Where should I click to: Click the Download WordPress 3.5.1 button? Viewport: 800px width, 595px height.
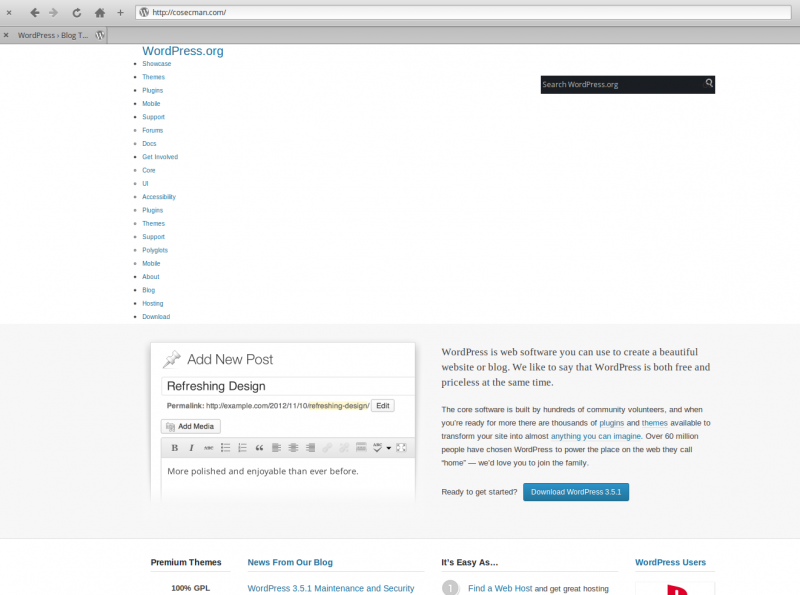[576, 492]
